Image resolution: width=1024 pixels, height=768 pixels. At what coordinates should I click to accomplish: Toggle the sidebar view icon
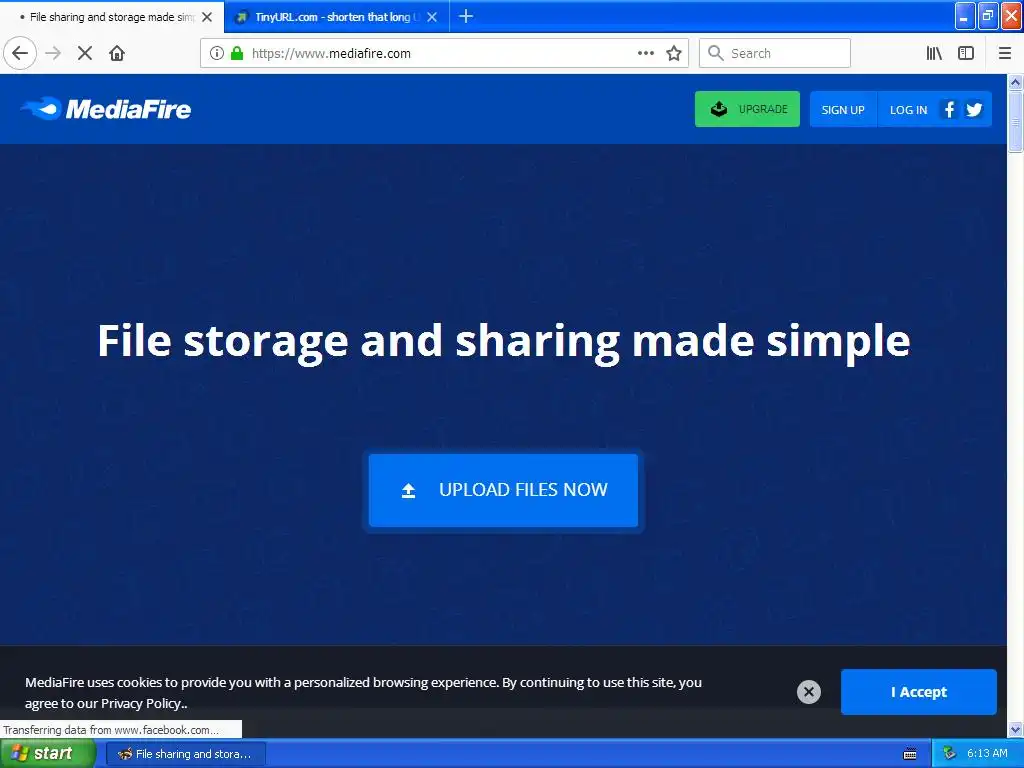[966, 53]
